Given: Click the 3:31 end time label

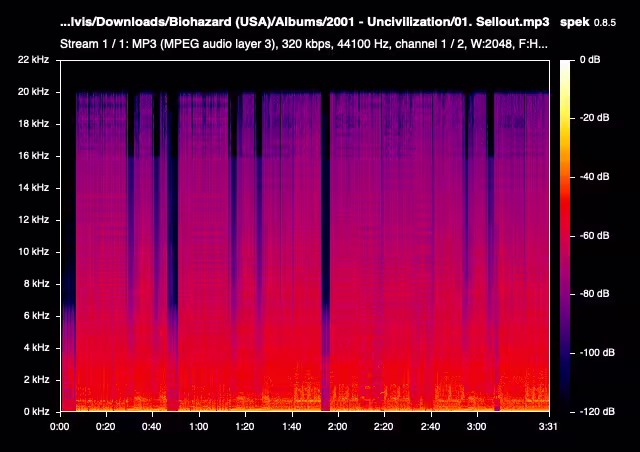Looking at the screenshot, I should 548,427.
